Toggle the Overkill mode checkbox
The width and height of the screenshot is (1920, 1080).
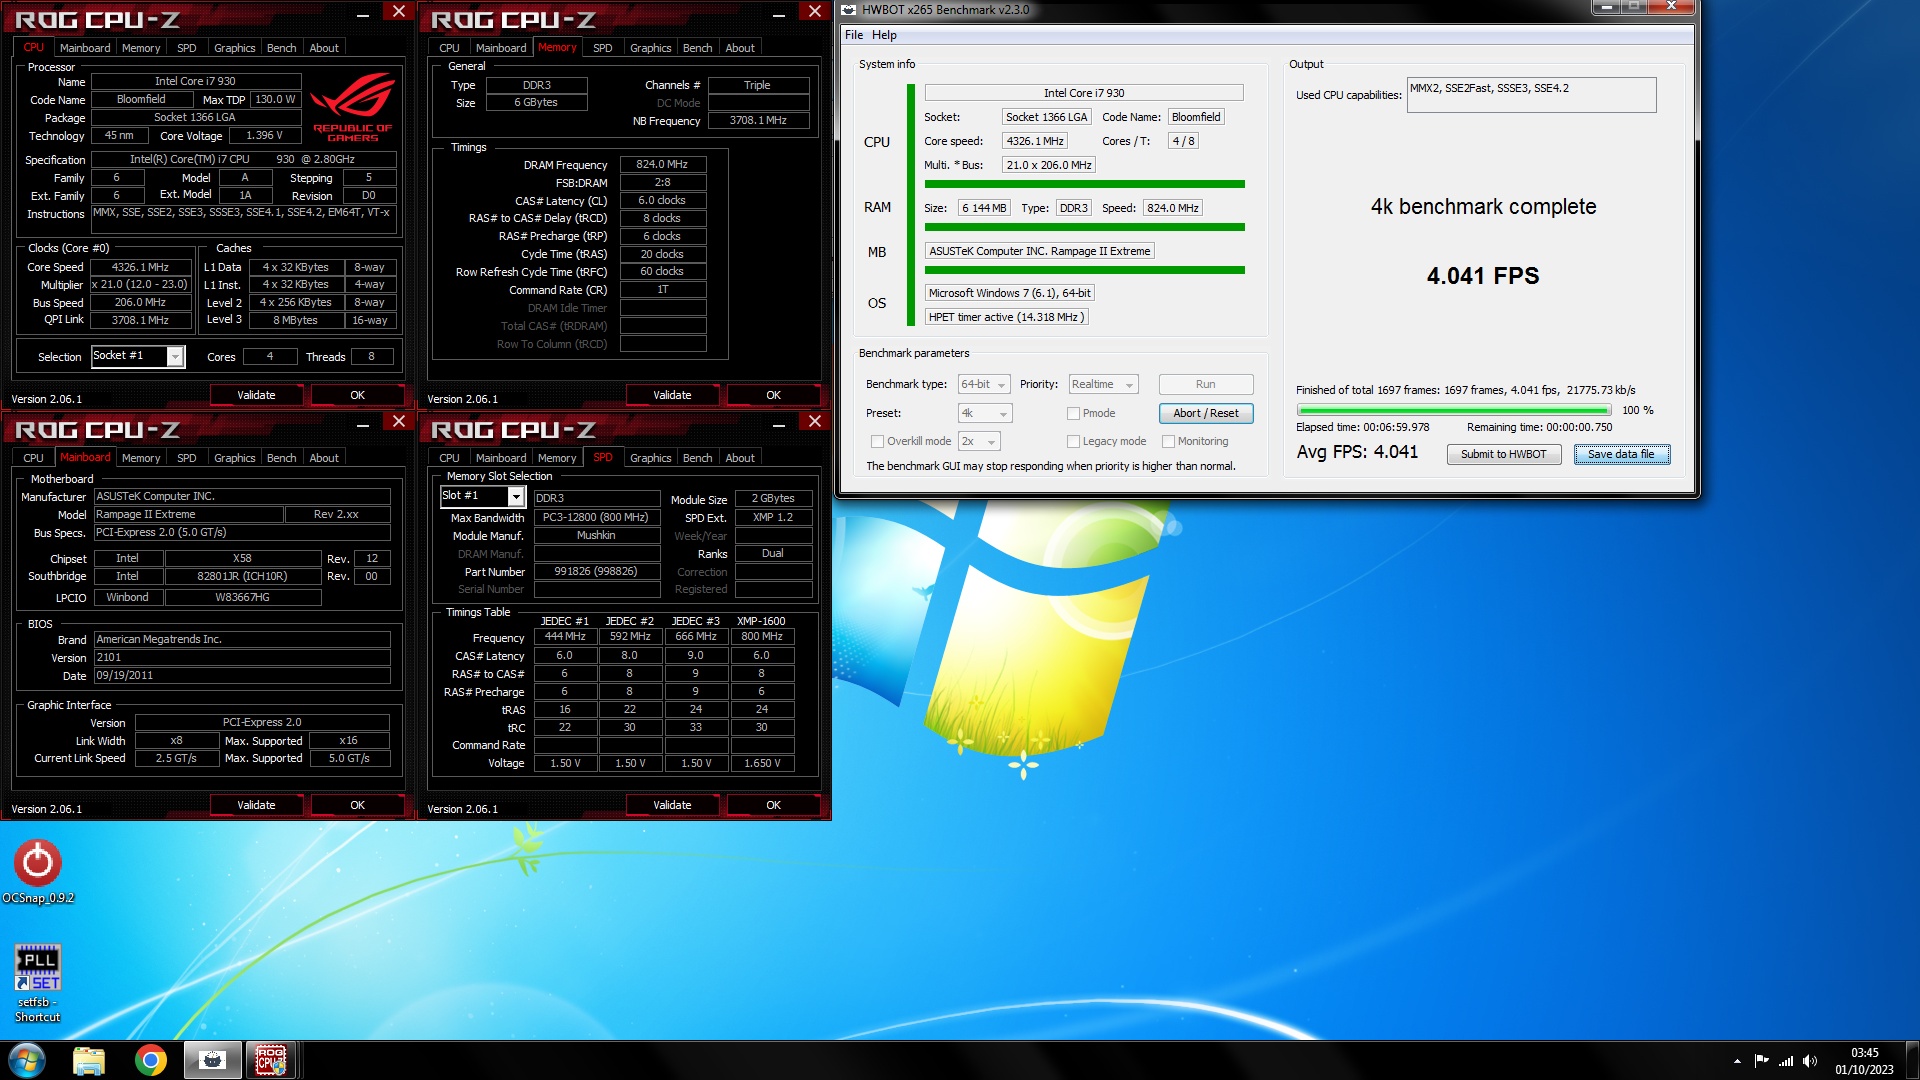pos(877,441)
